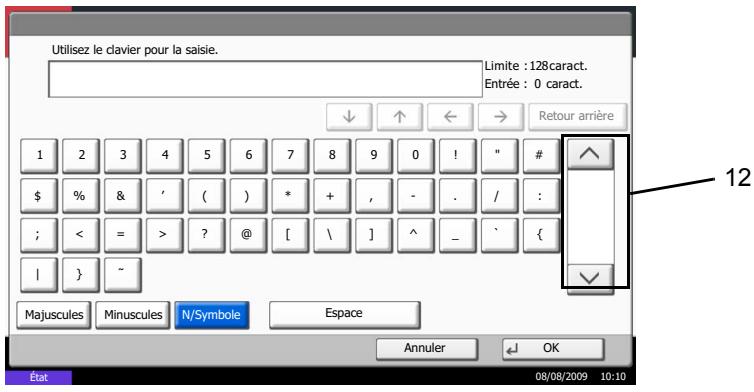This screenshot has width=754, height=392.
Task: Tap the colon : key
Action: 541,196
